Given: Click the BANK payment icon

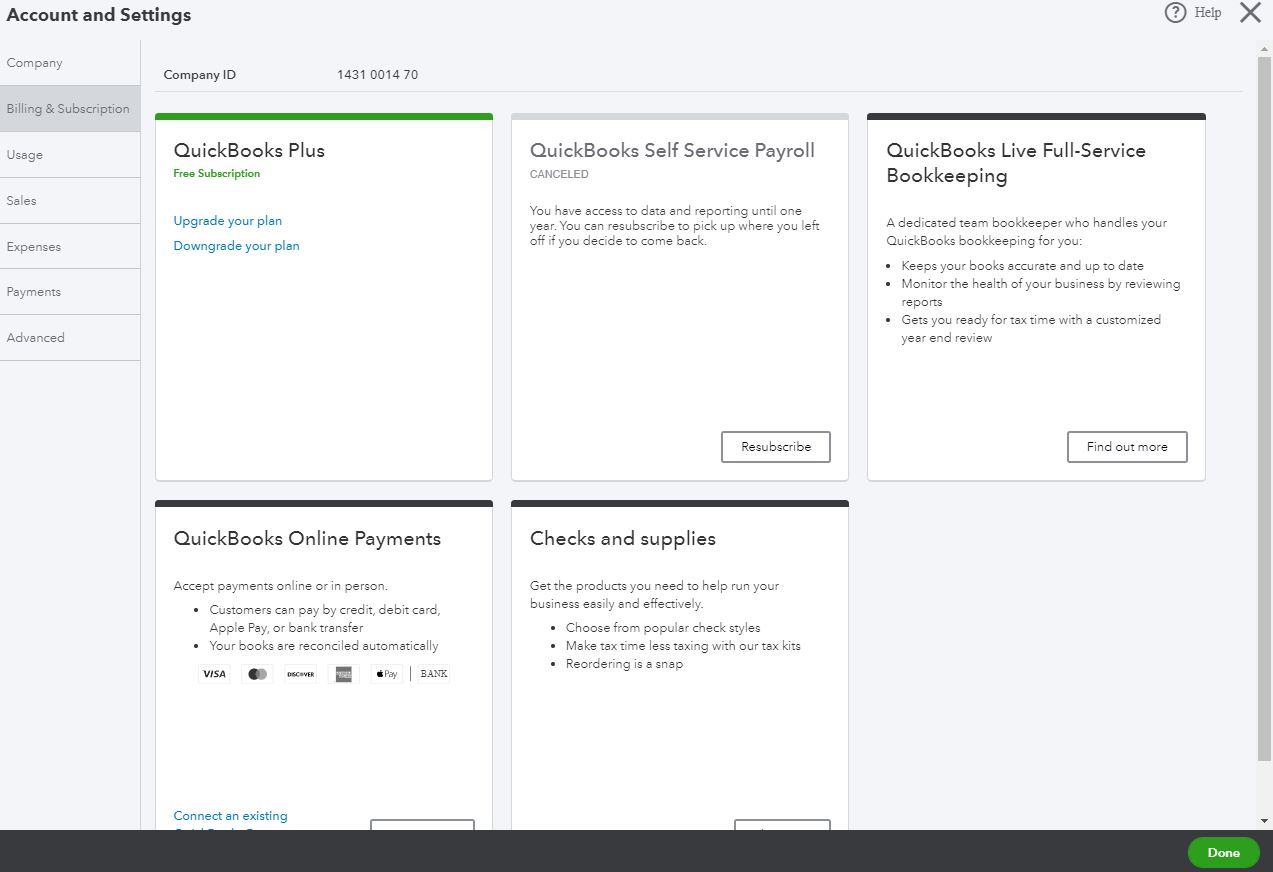Looking at the screenshot, I should [x=434, y=674].
